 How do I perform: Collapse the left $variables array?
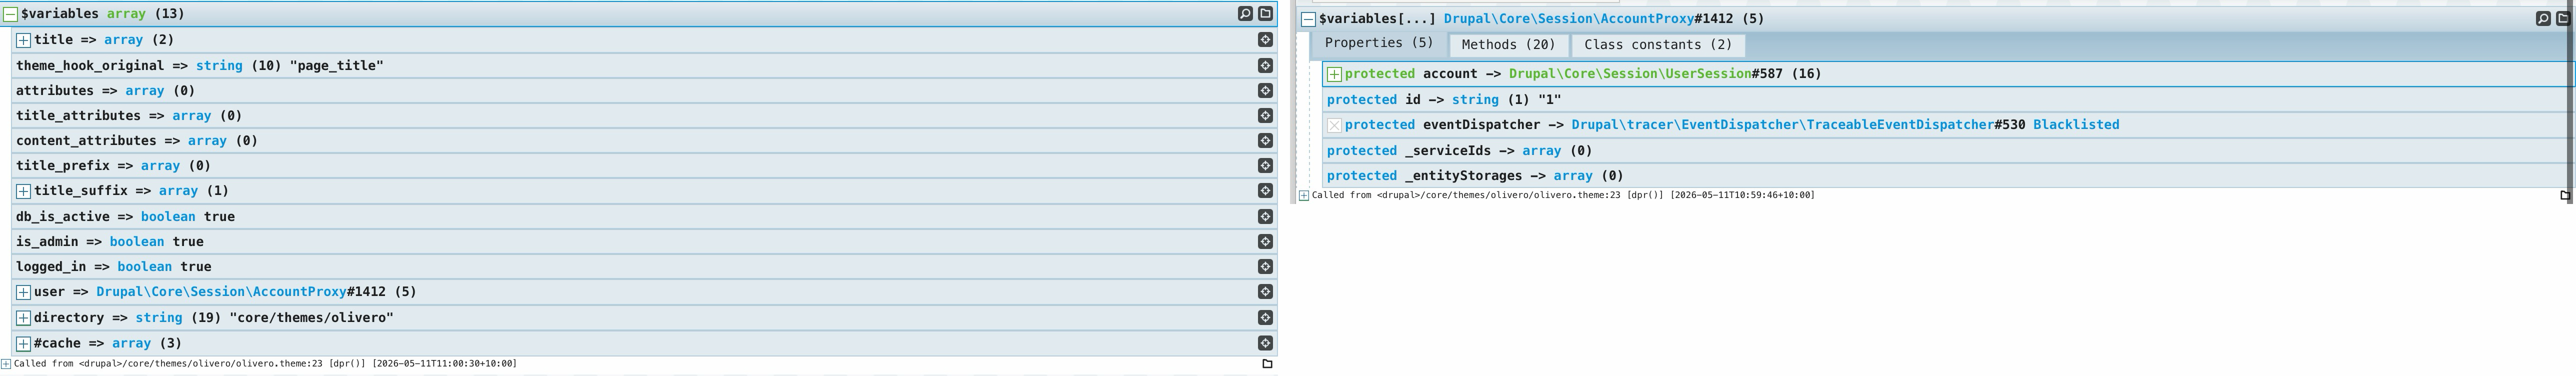click(x=11, y=14)
